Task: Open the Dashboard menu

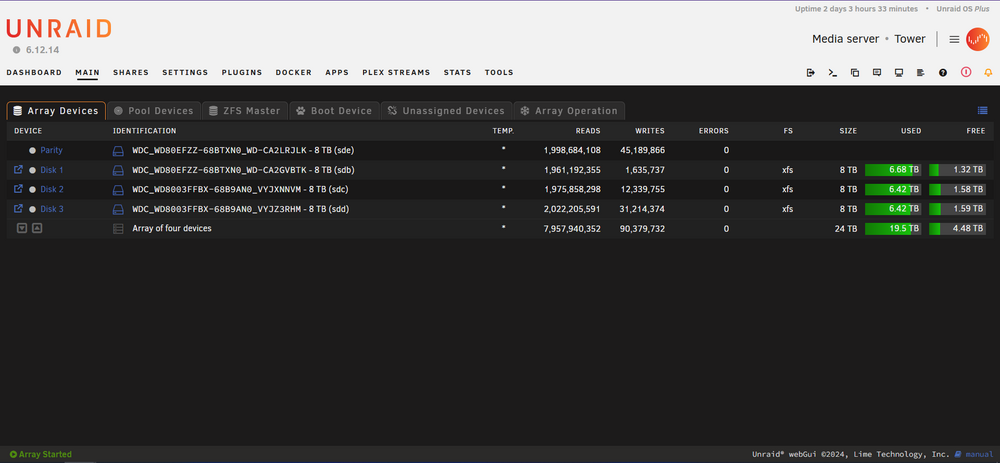Action: pos(34,73)
